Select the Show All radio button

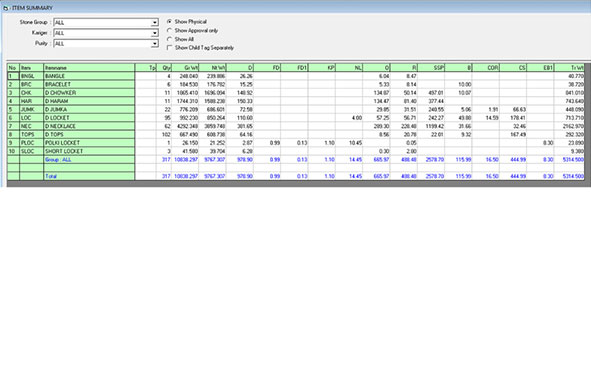[x=170, y=39]
